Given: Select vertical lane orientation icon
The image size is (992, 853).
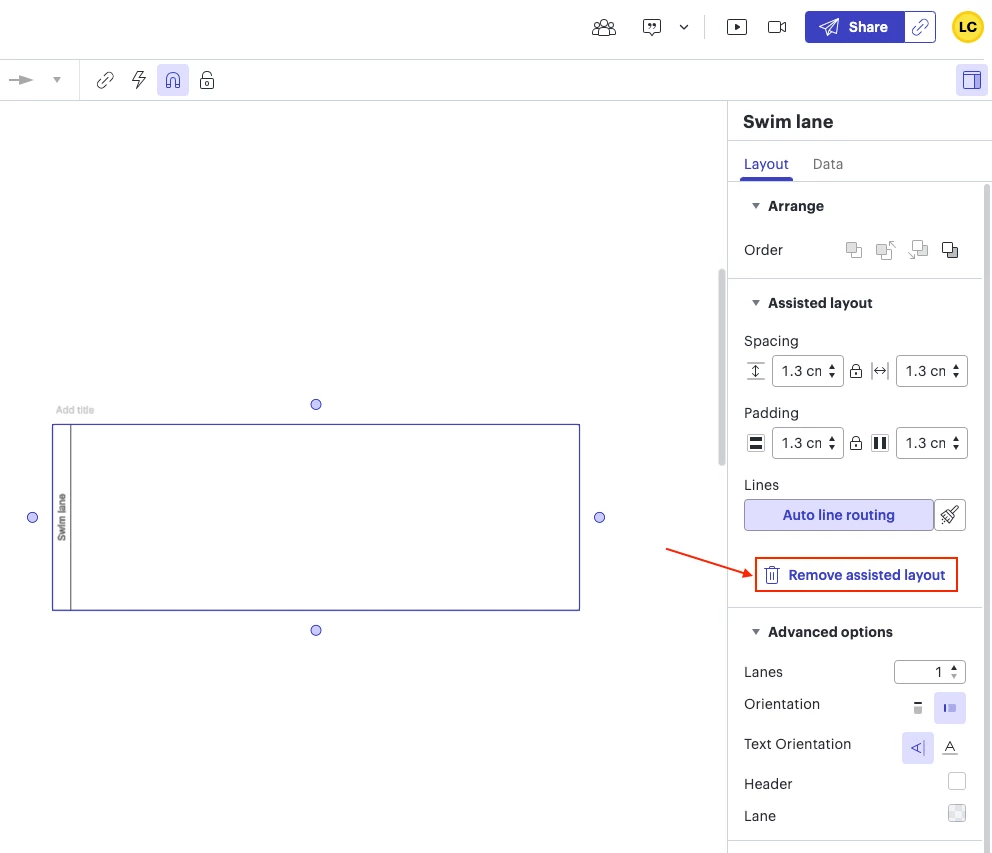Looking at the screenshot, I should [x=917, y=707].
